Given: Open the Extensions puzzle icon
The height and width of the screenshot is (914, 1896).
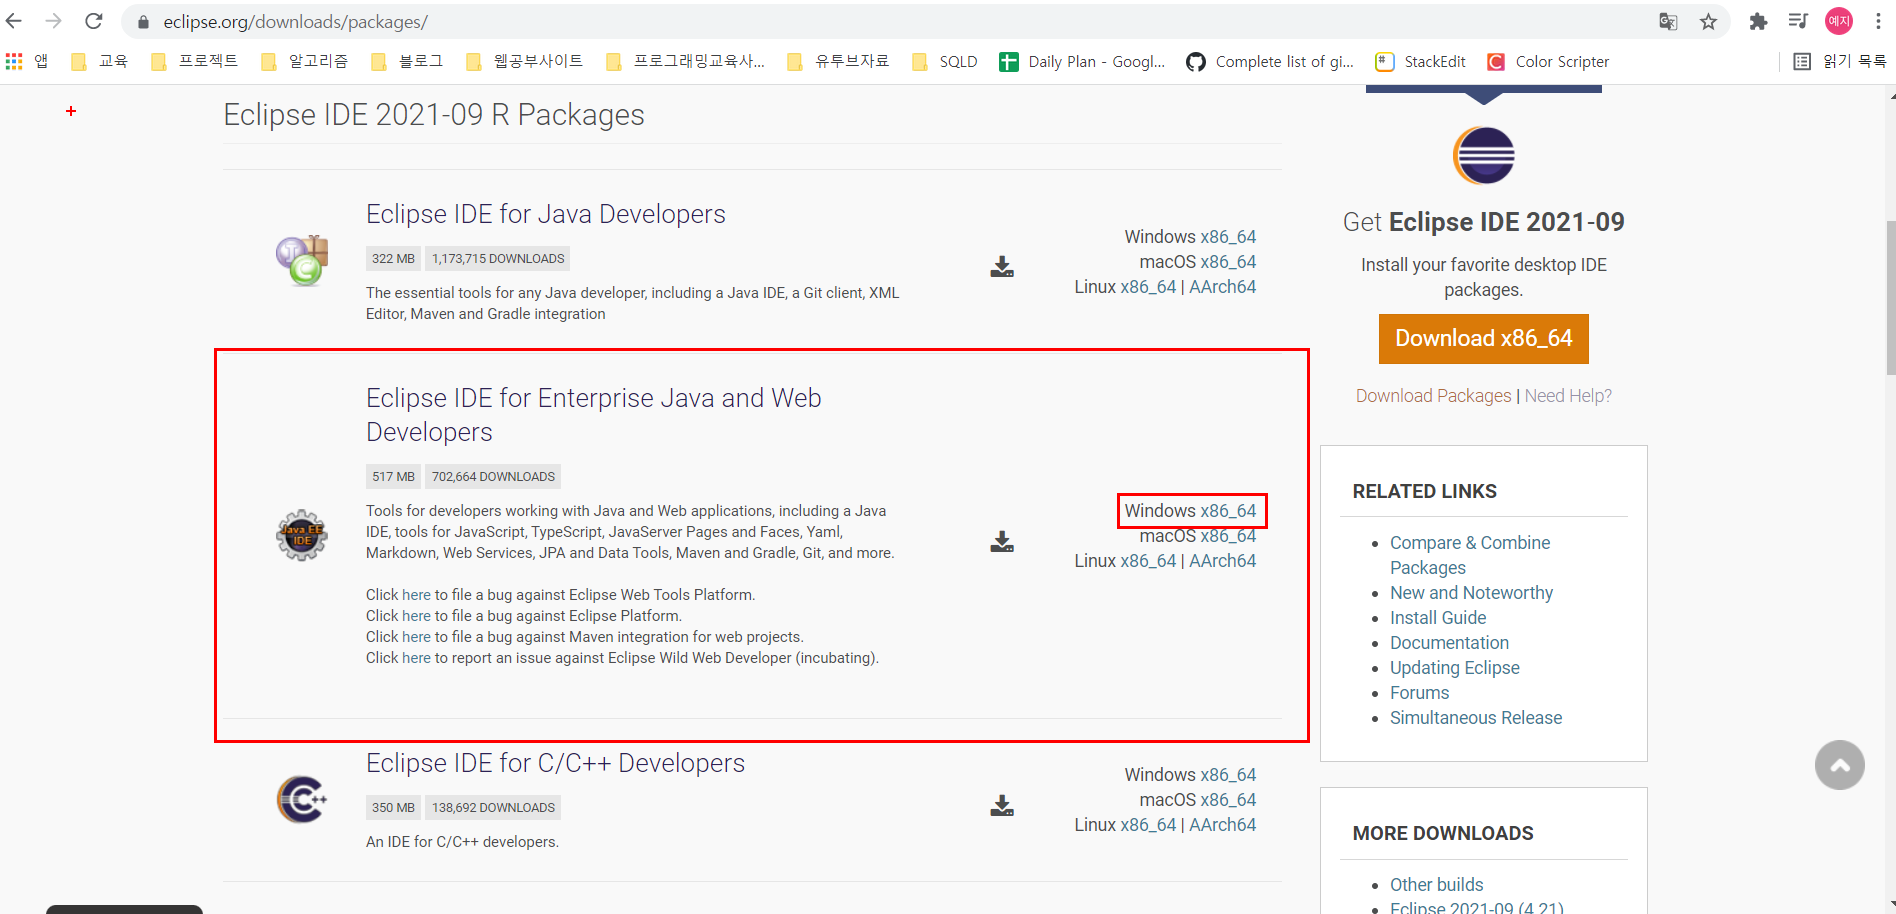Looking at the screenshot, I should (1758, 22).
